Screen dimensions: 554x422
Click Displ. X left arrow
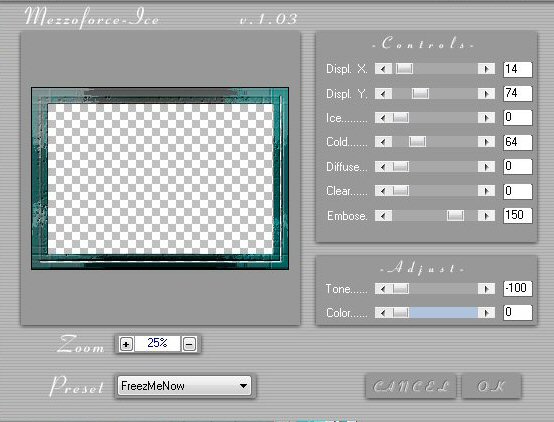point(383,69)
